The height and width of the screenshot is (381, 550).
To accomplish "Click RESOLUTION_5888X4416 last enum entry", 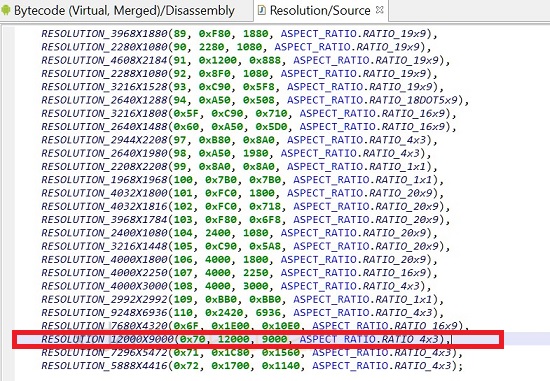I will coord(105,366).
